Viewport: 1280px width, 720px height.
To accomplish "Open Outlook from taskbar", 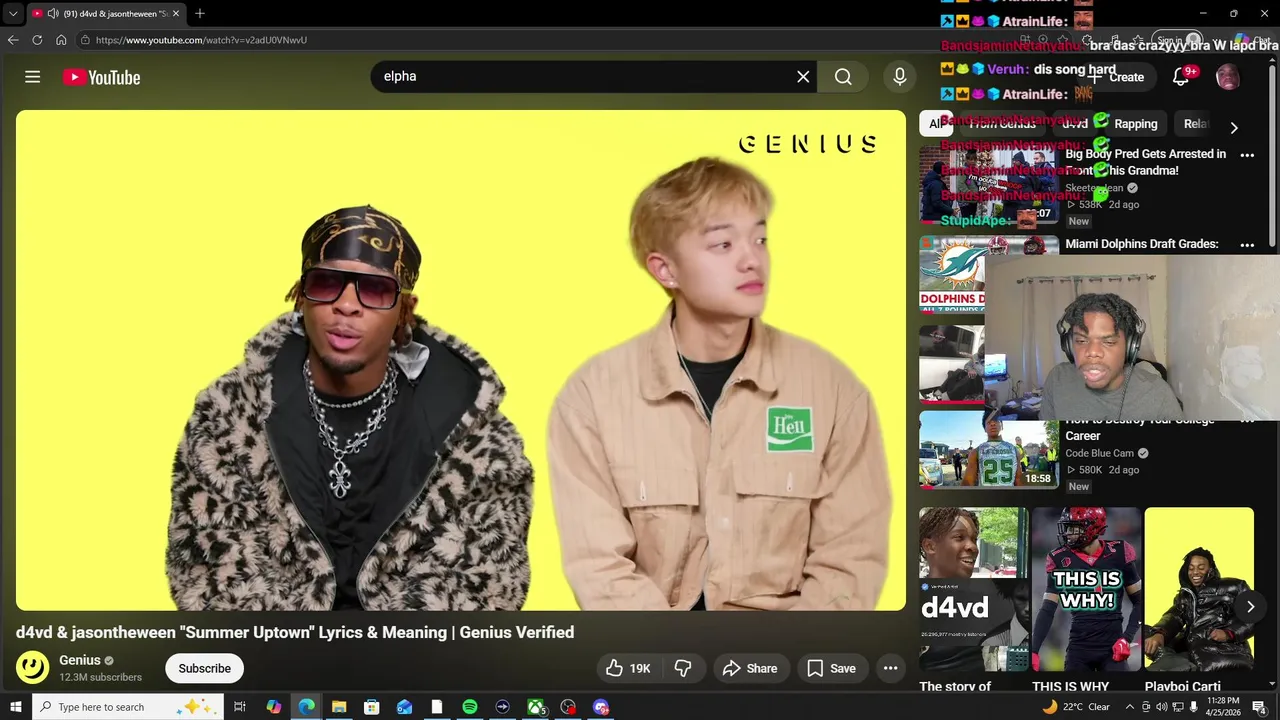I will 404,707.
